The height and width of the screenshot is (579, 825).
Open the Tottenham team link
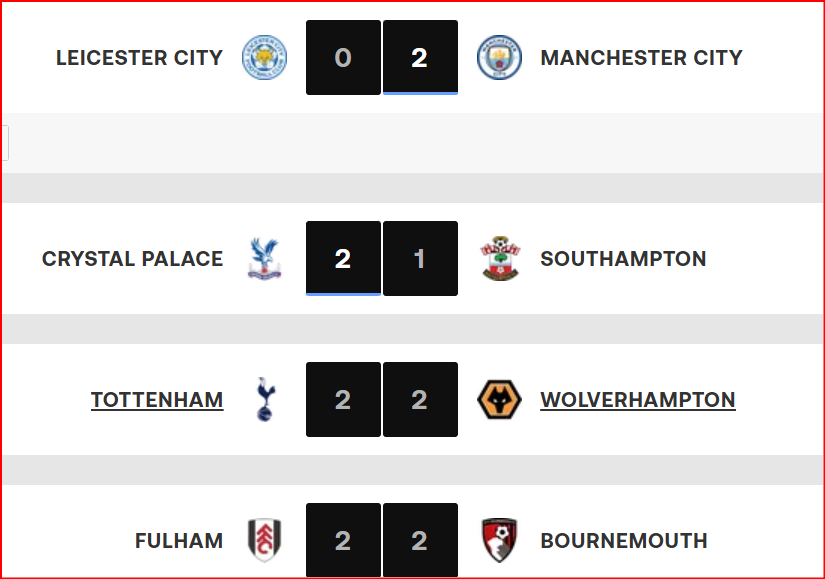pyautogui.click(x=157, y=400)
